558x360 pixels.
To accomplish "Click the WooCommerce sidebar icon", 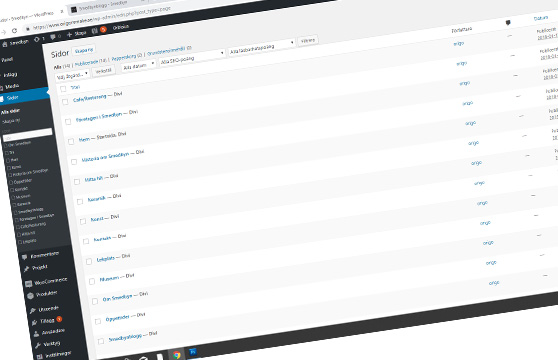I will [28, 284].
